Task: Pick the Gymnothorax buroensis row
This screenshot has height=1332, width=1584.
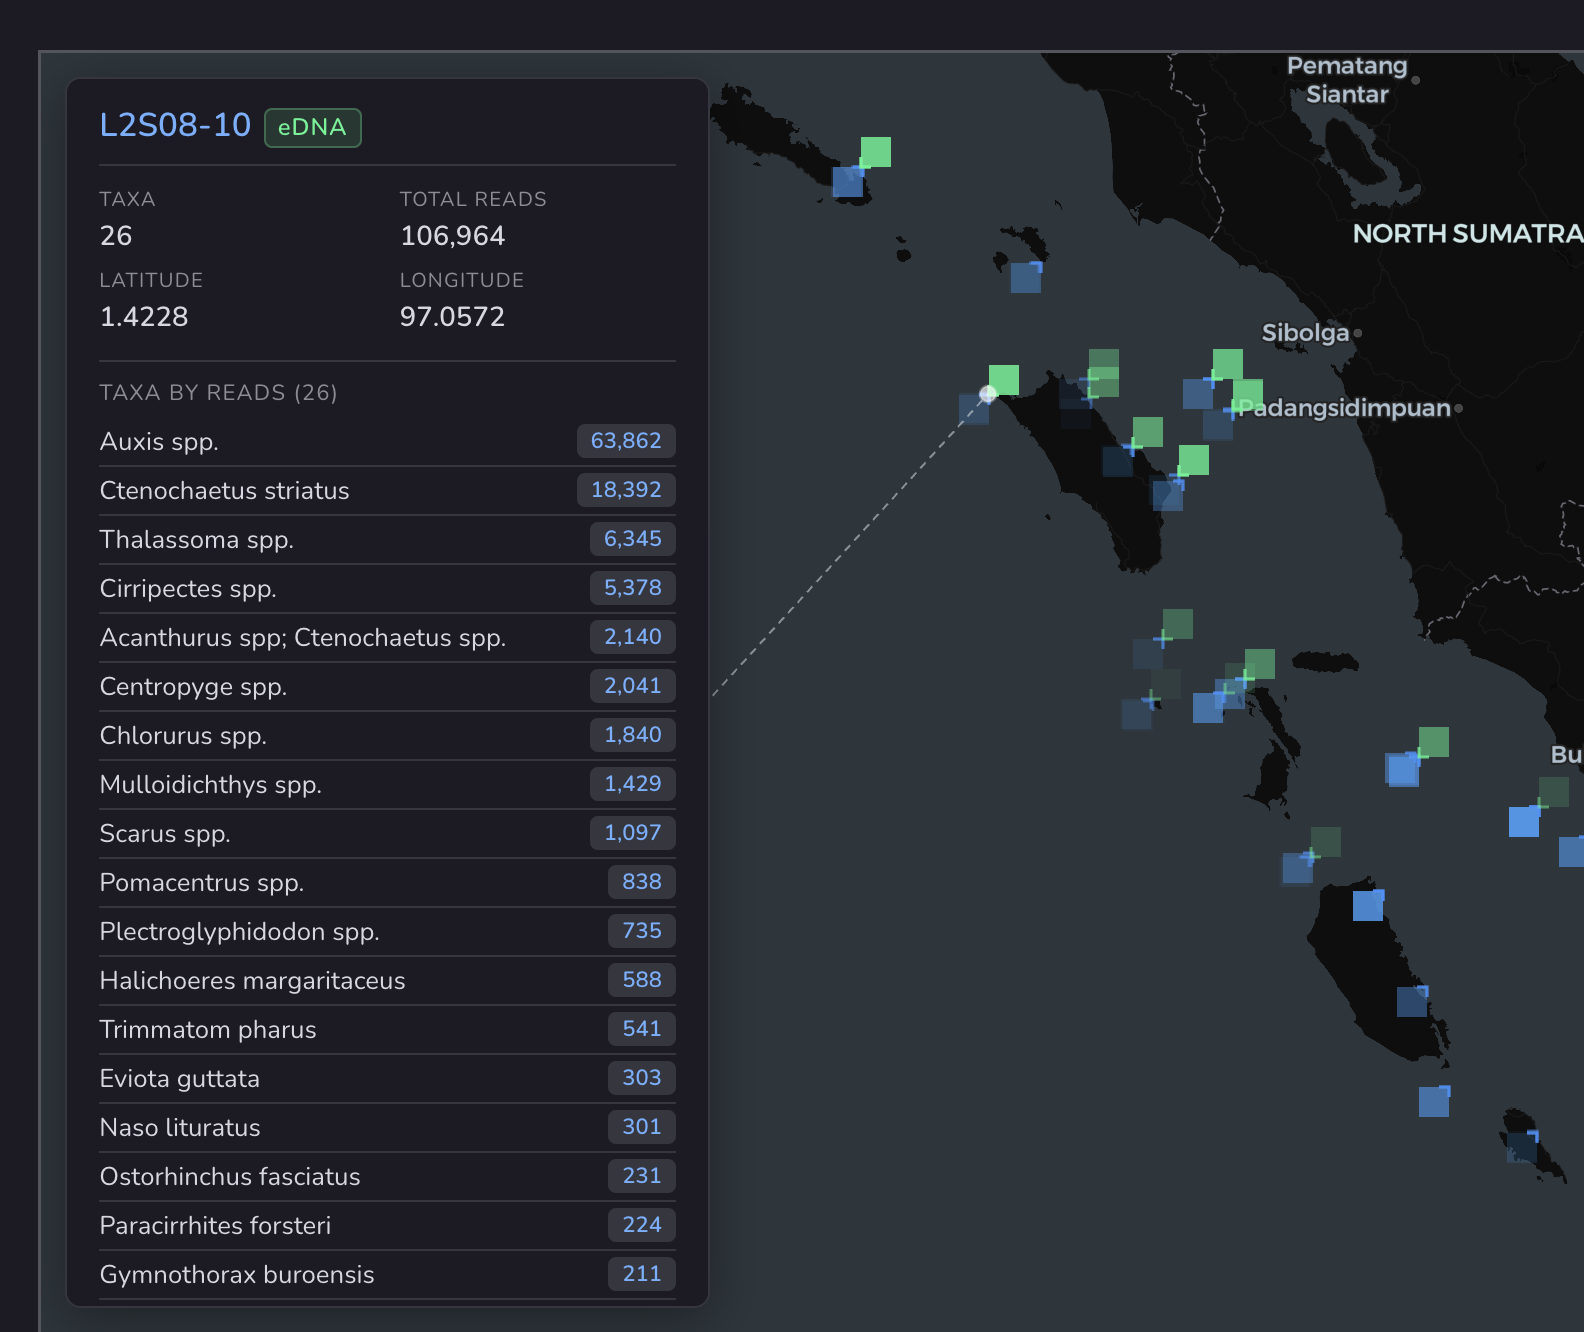Action: point(387,1274)
